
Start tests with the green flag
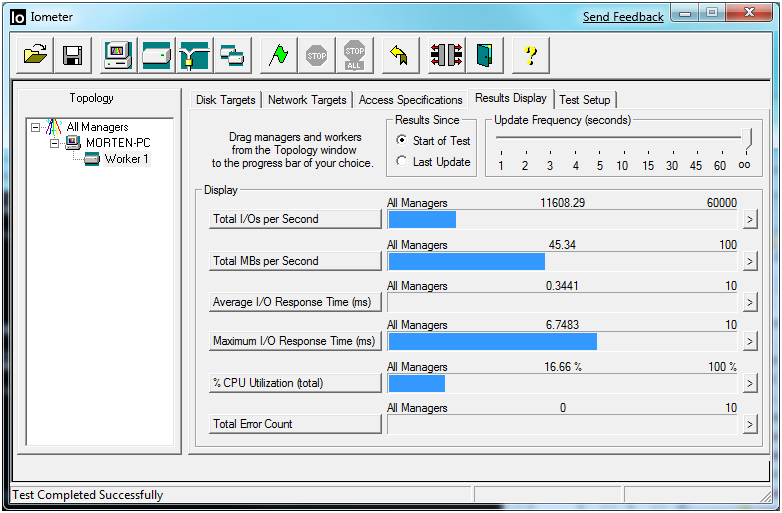[278, 55]
